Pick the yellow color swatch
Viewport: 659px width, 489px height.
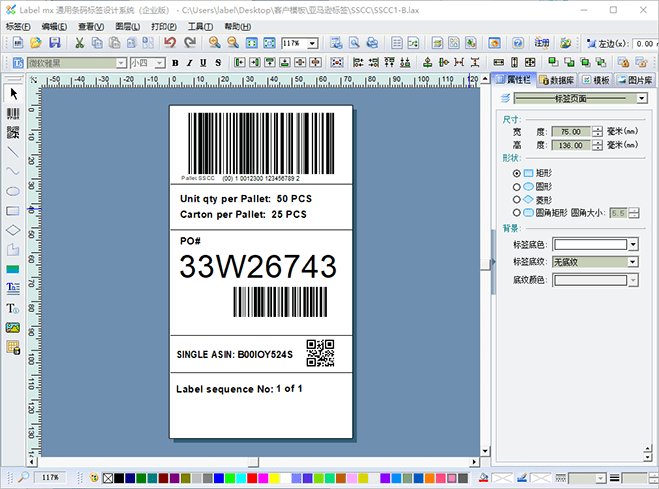(274, 478)
